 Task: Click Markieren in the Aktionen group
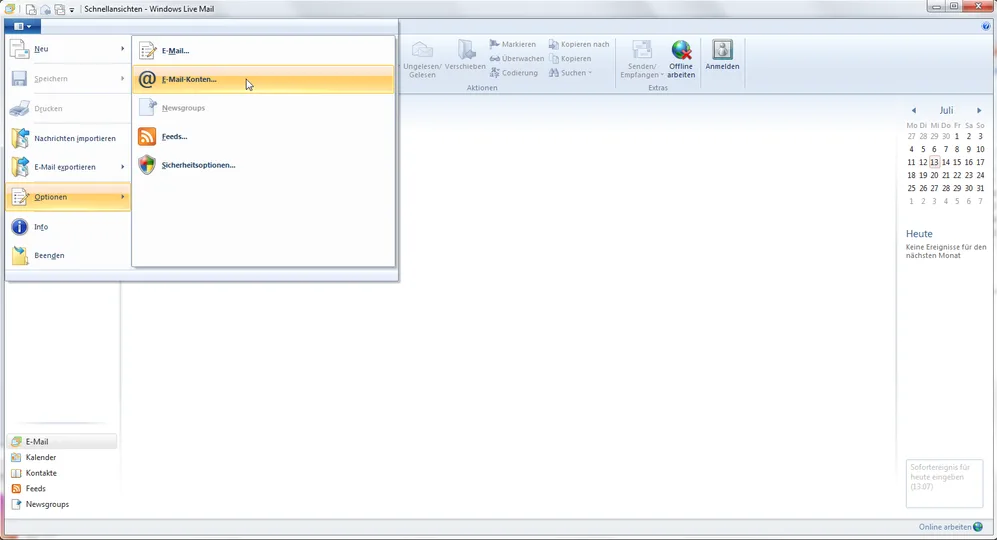512,45
